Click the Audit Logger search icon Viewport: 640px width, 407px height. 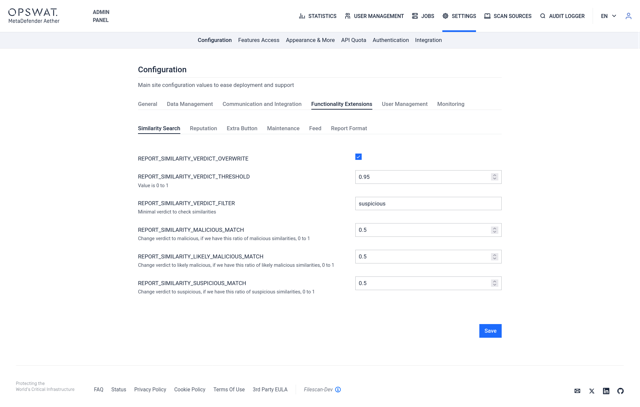(x=543, y=16)
